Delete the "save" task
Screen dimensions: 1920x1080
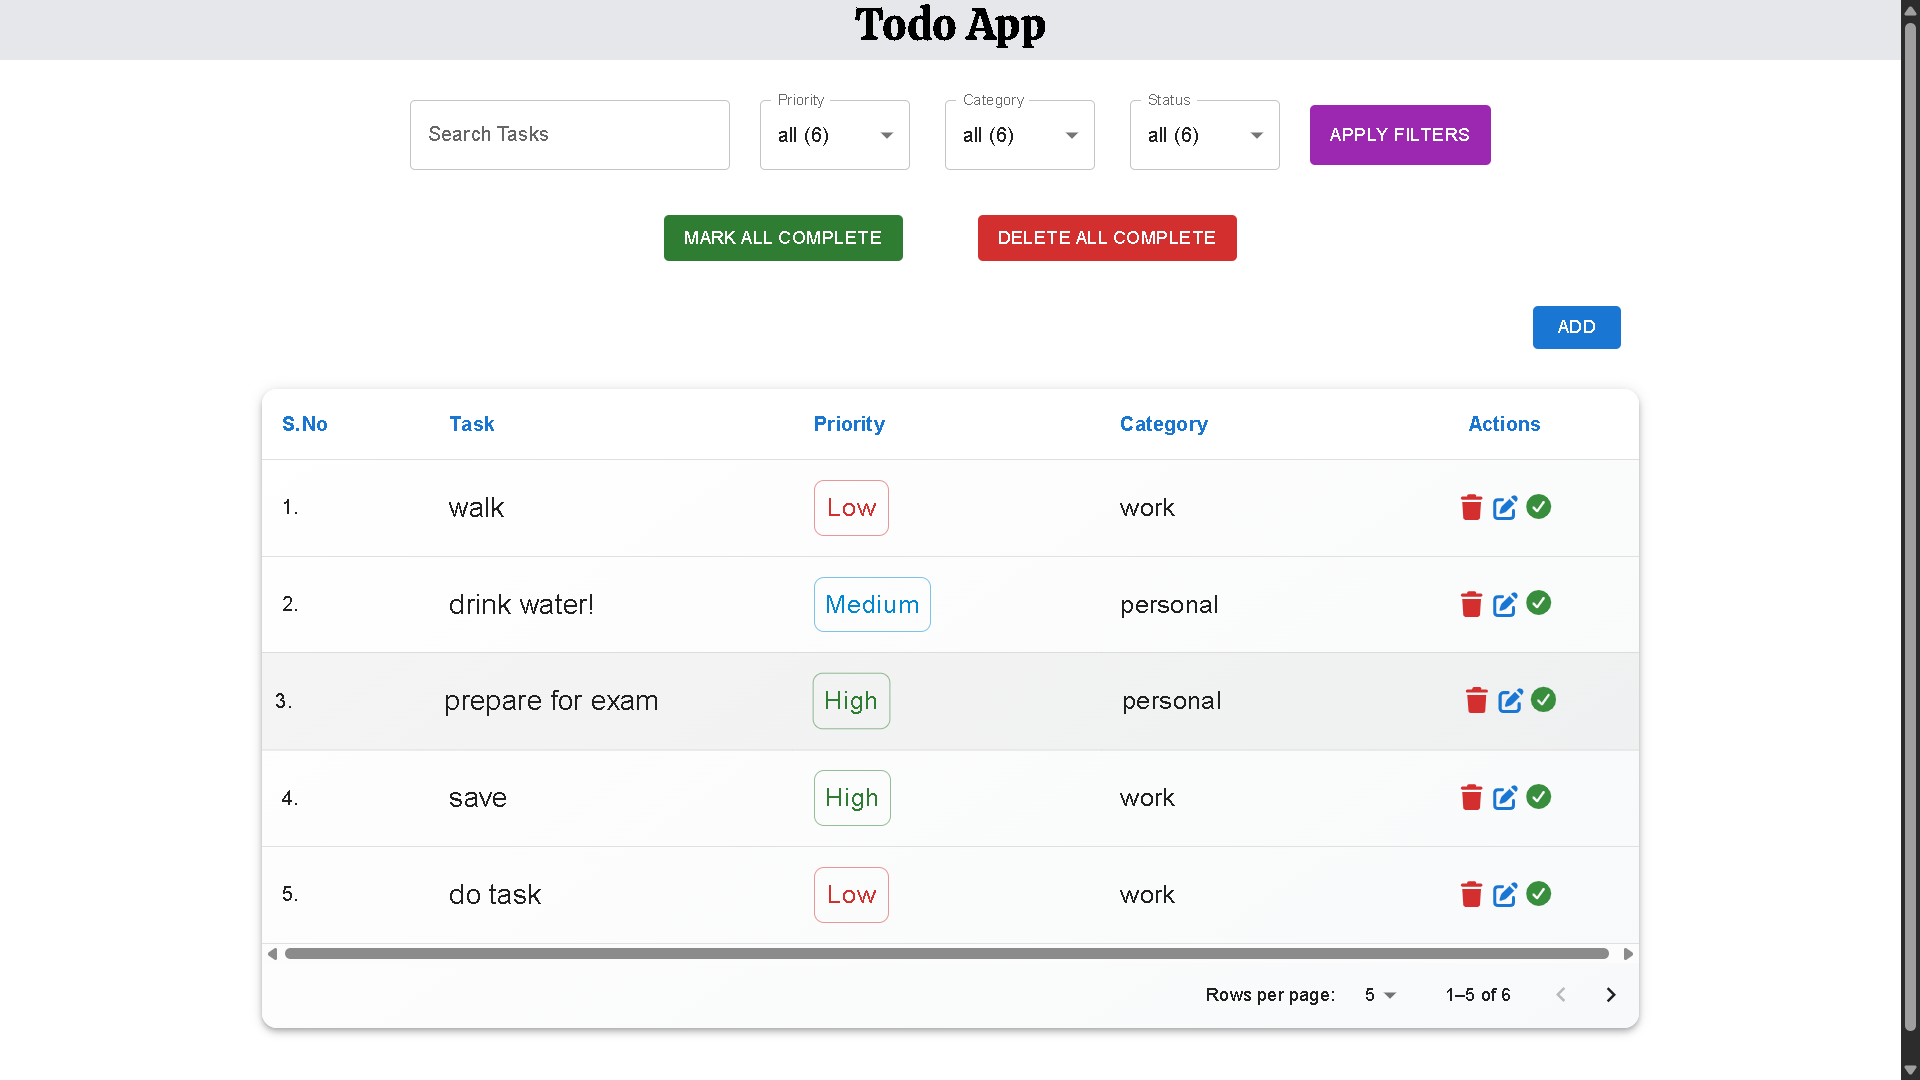[x=1470, y=797]
